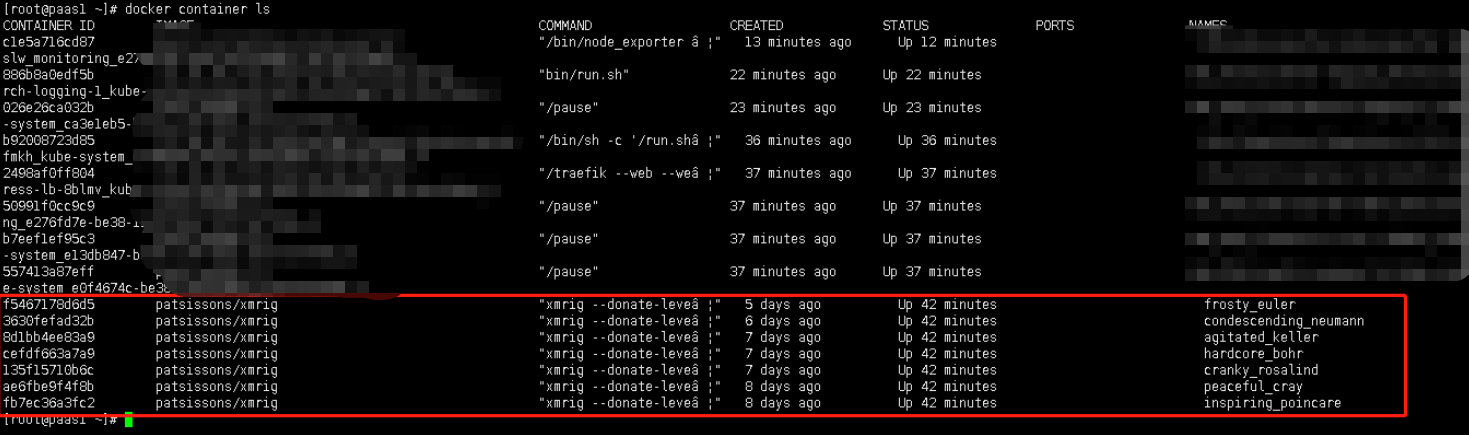Click container ID f5467178d6d5
Screen dimensions: 1469x435
point(49,305)
